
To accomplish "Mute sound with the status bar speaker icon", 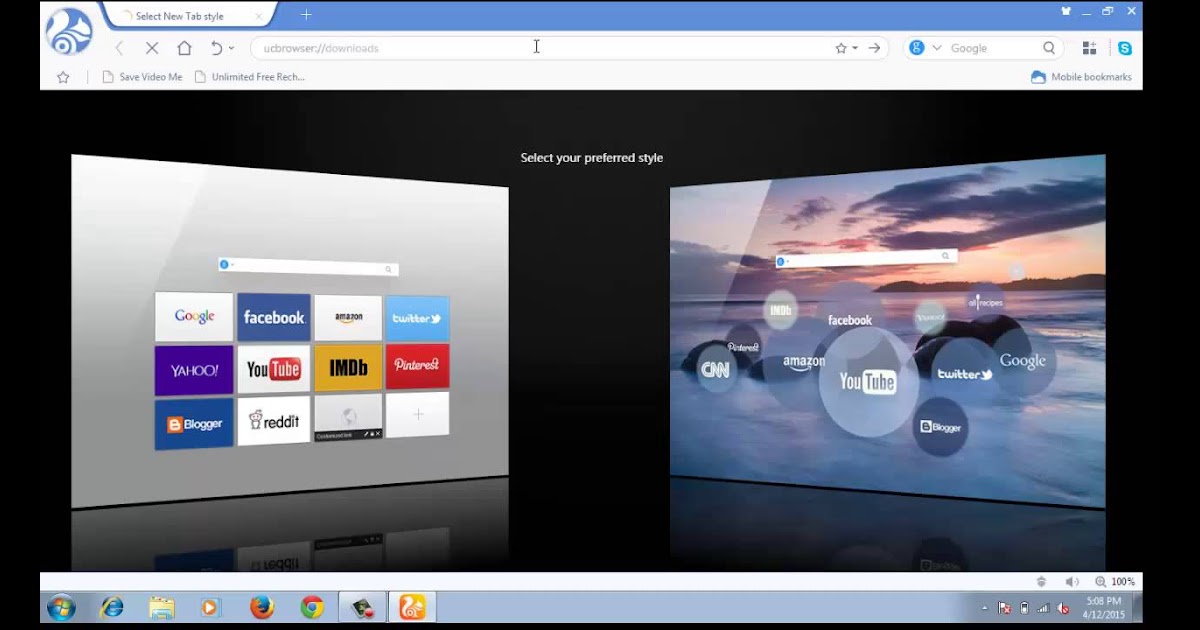I will [1072, 581].
